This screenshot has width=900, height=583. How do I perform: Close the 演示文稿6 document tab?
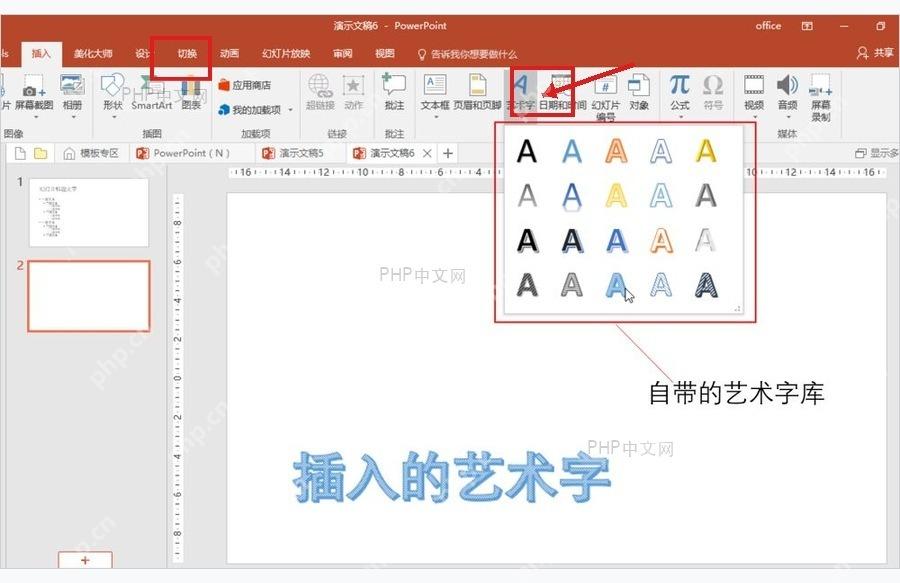coord(427,153)
